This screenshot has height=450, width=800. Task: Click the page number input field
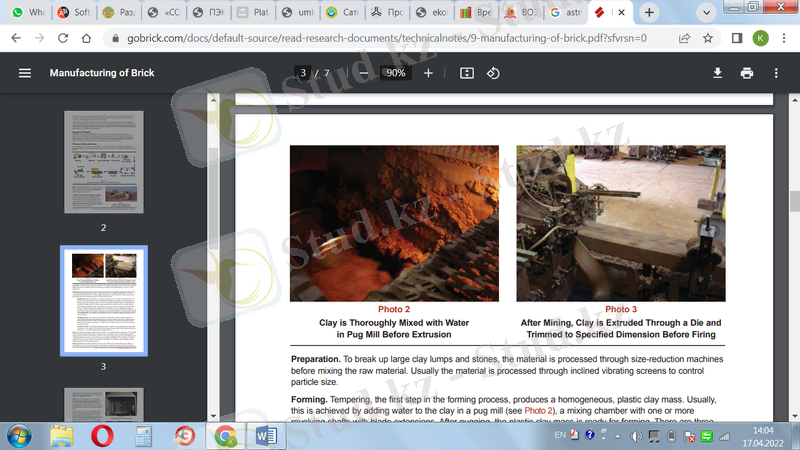[x=302, y=73]
